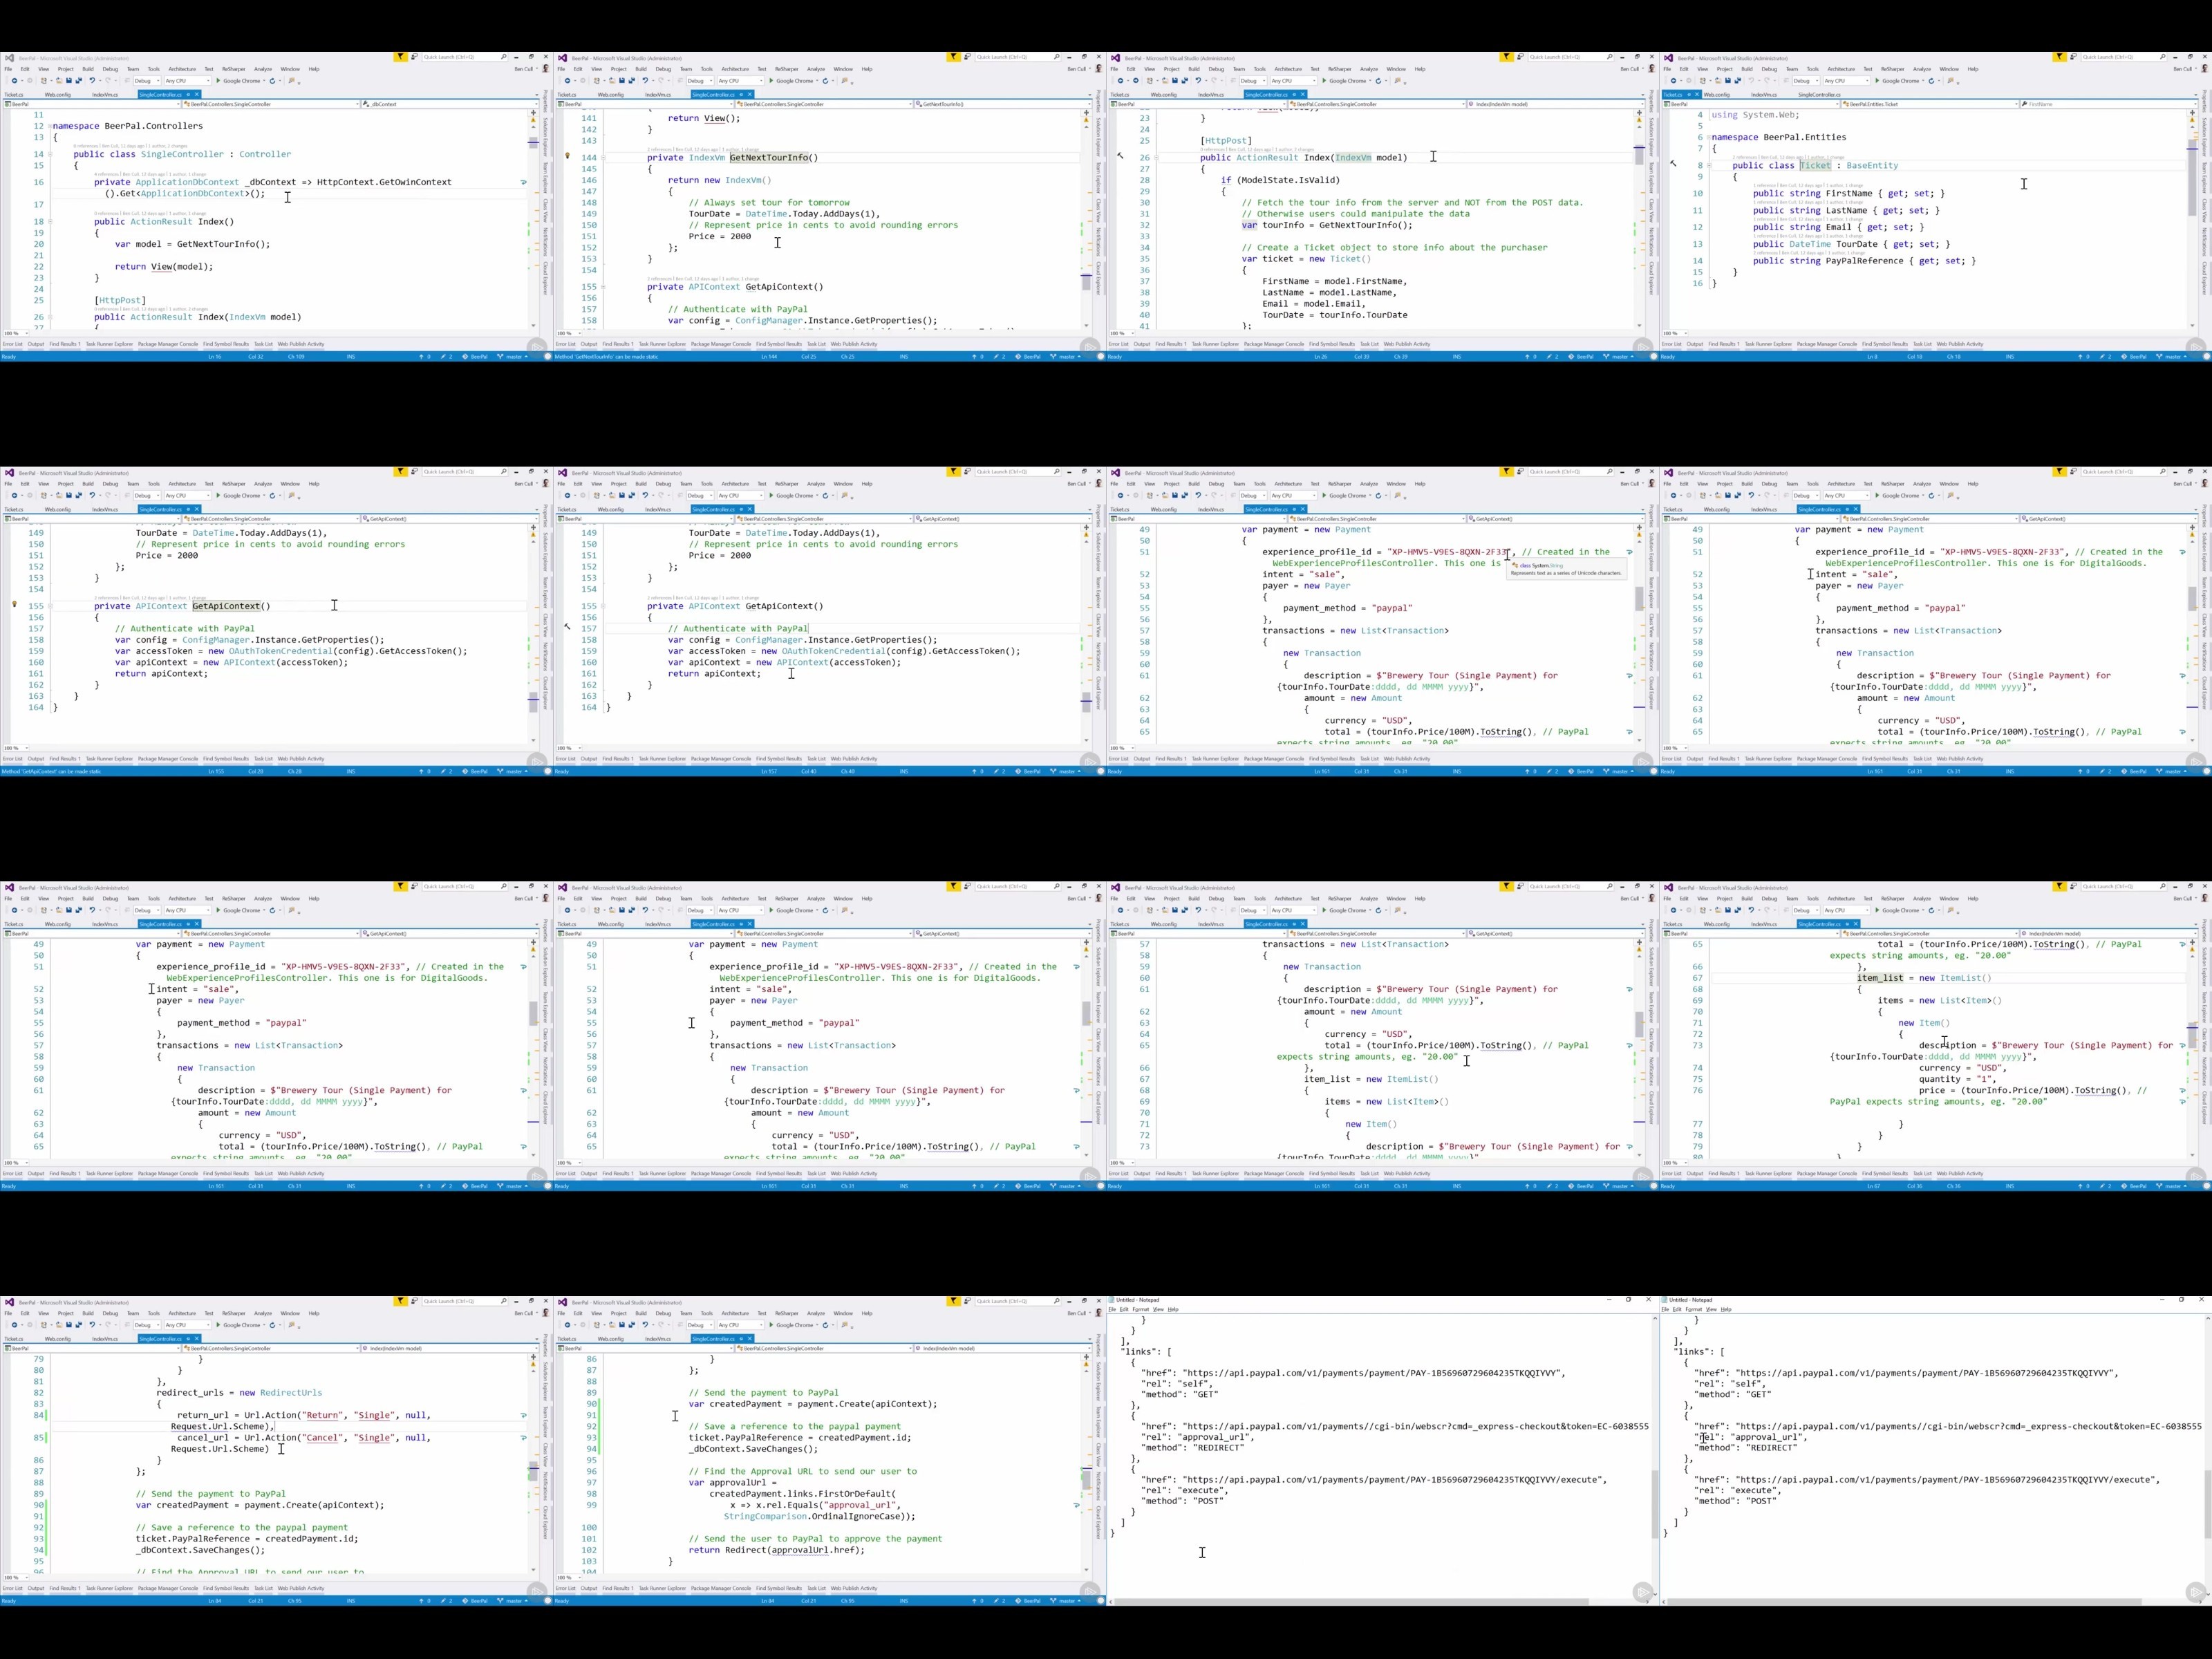This screenshot has height=1659, width=2212.
Task: Switch to SingleController.cs tab in BeerPal.Entities window
Action: coord(1819,95)
